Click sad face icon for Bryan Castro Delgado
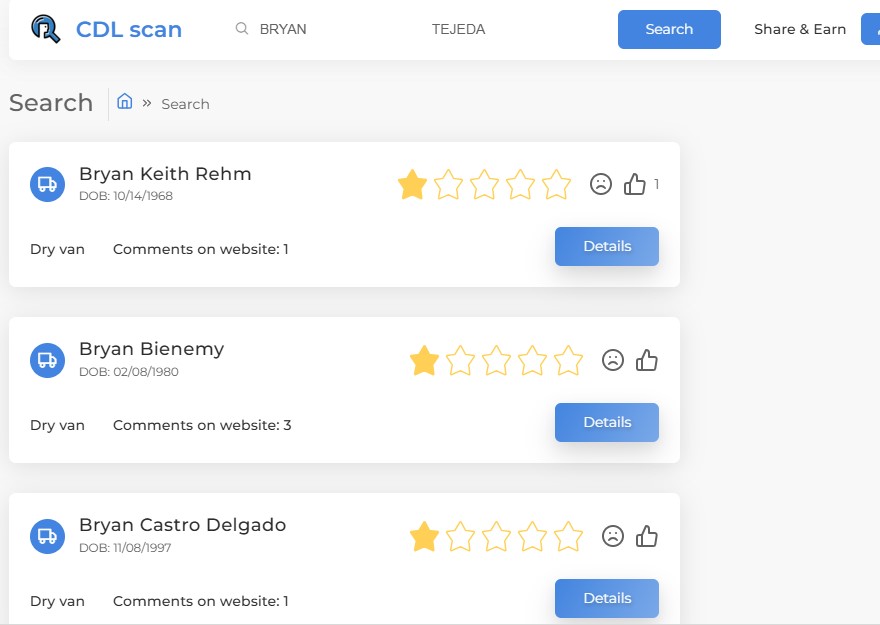 tap(613, 536)
